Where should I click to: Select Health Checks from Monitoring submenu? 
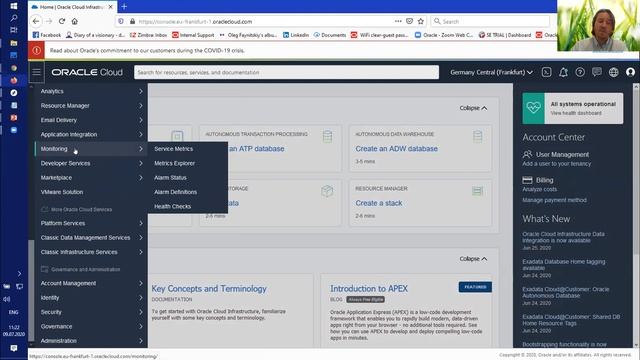[x=173, y=207]
